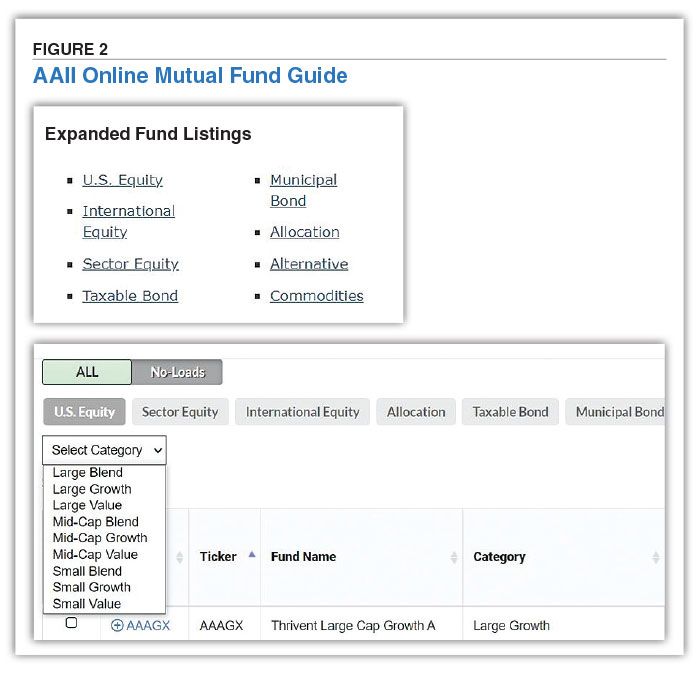Expand the AAAGX row plus icon
The image size is (700, 674).
[117, 625]
